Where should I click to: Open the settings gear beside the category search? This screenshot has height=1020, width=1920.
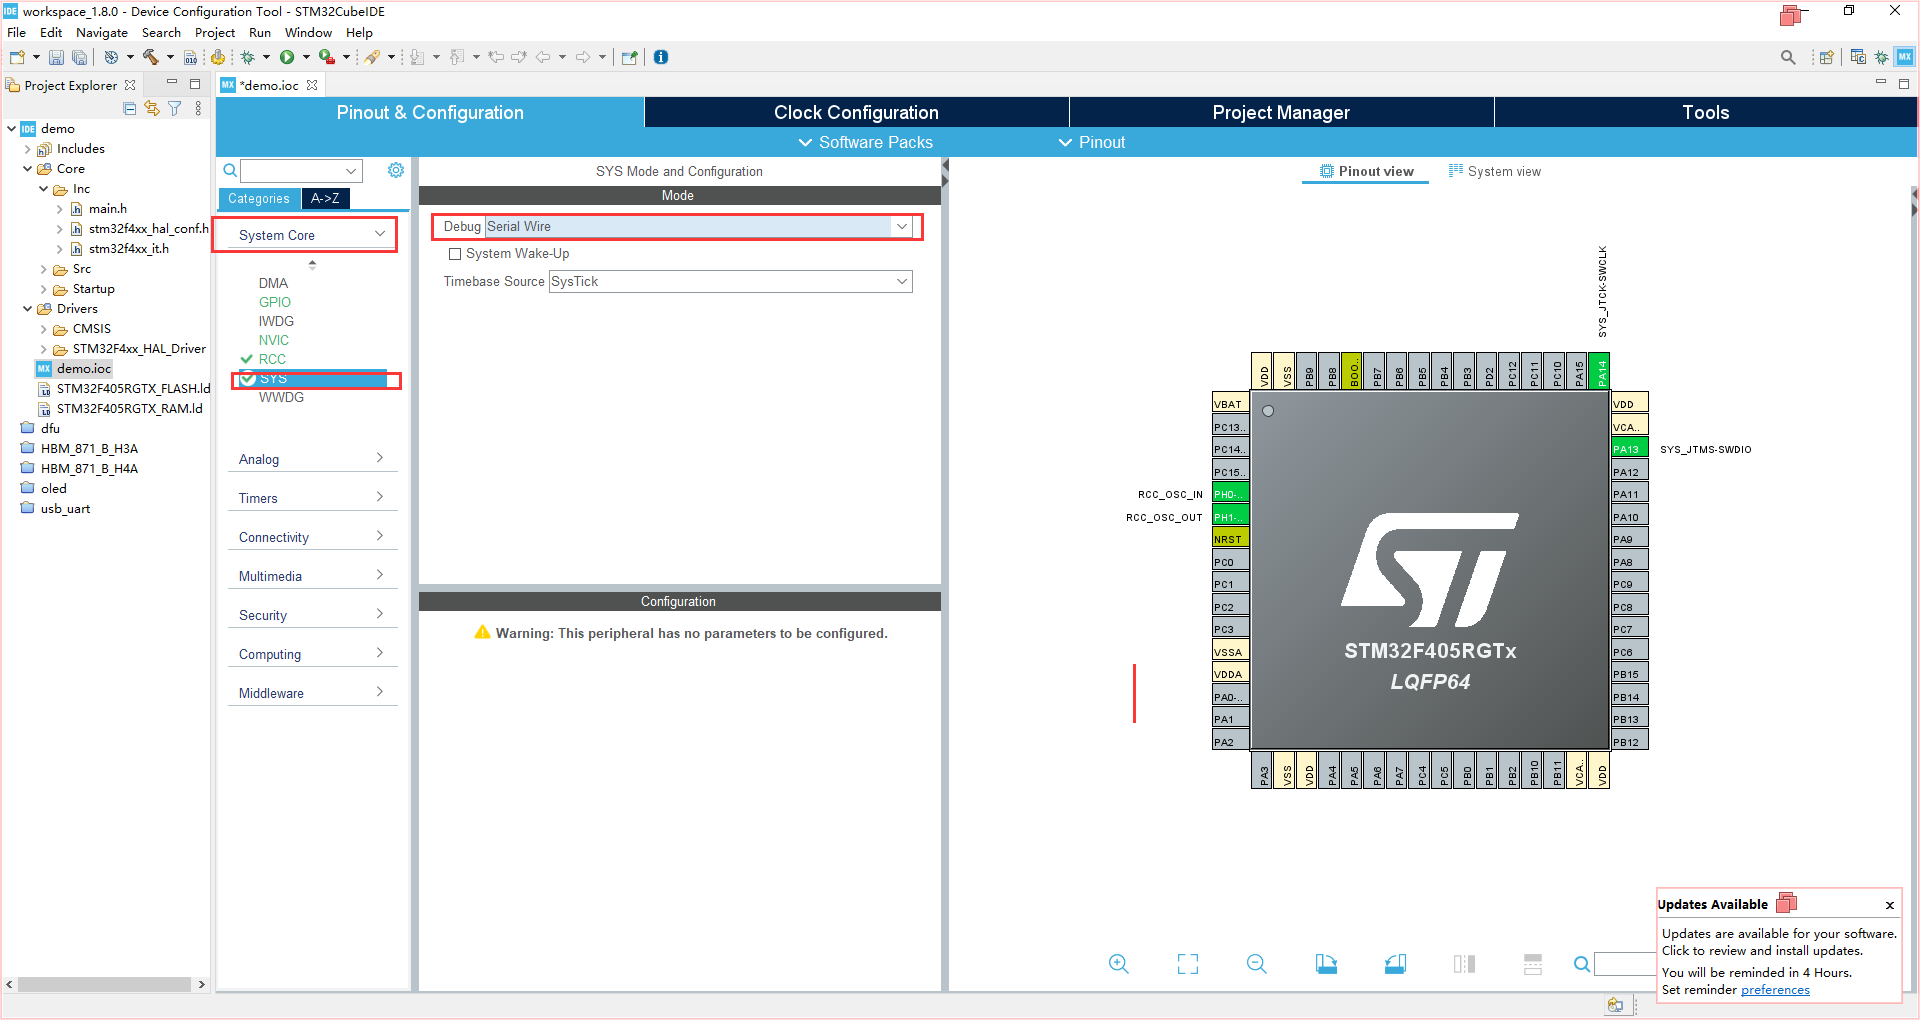click(x=396, y=171)
